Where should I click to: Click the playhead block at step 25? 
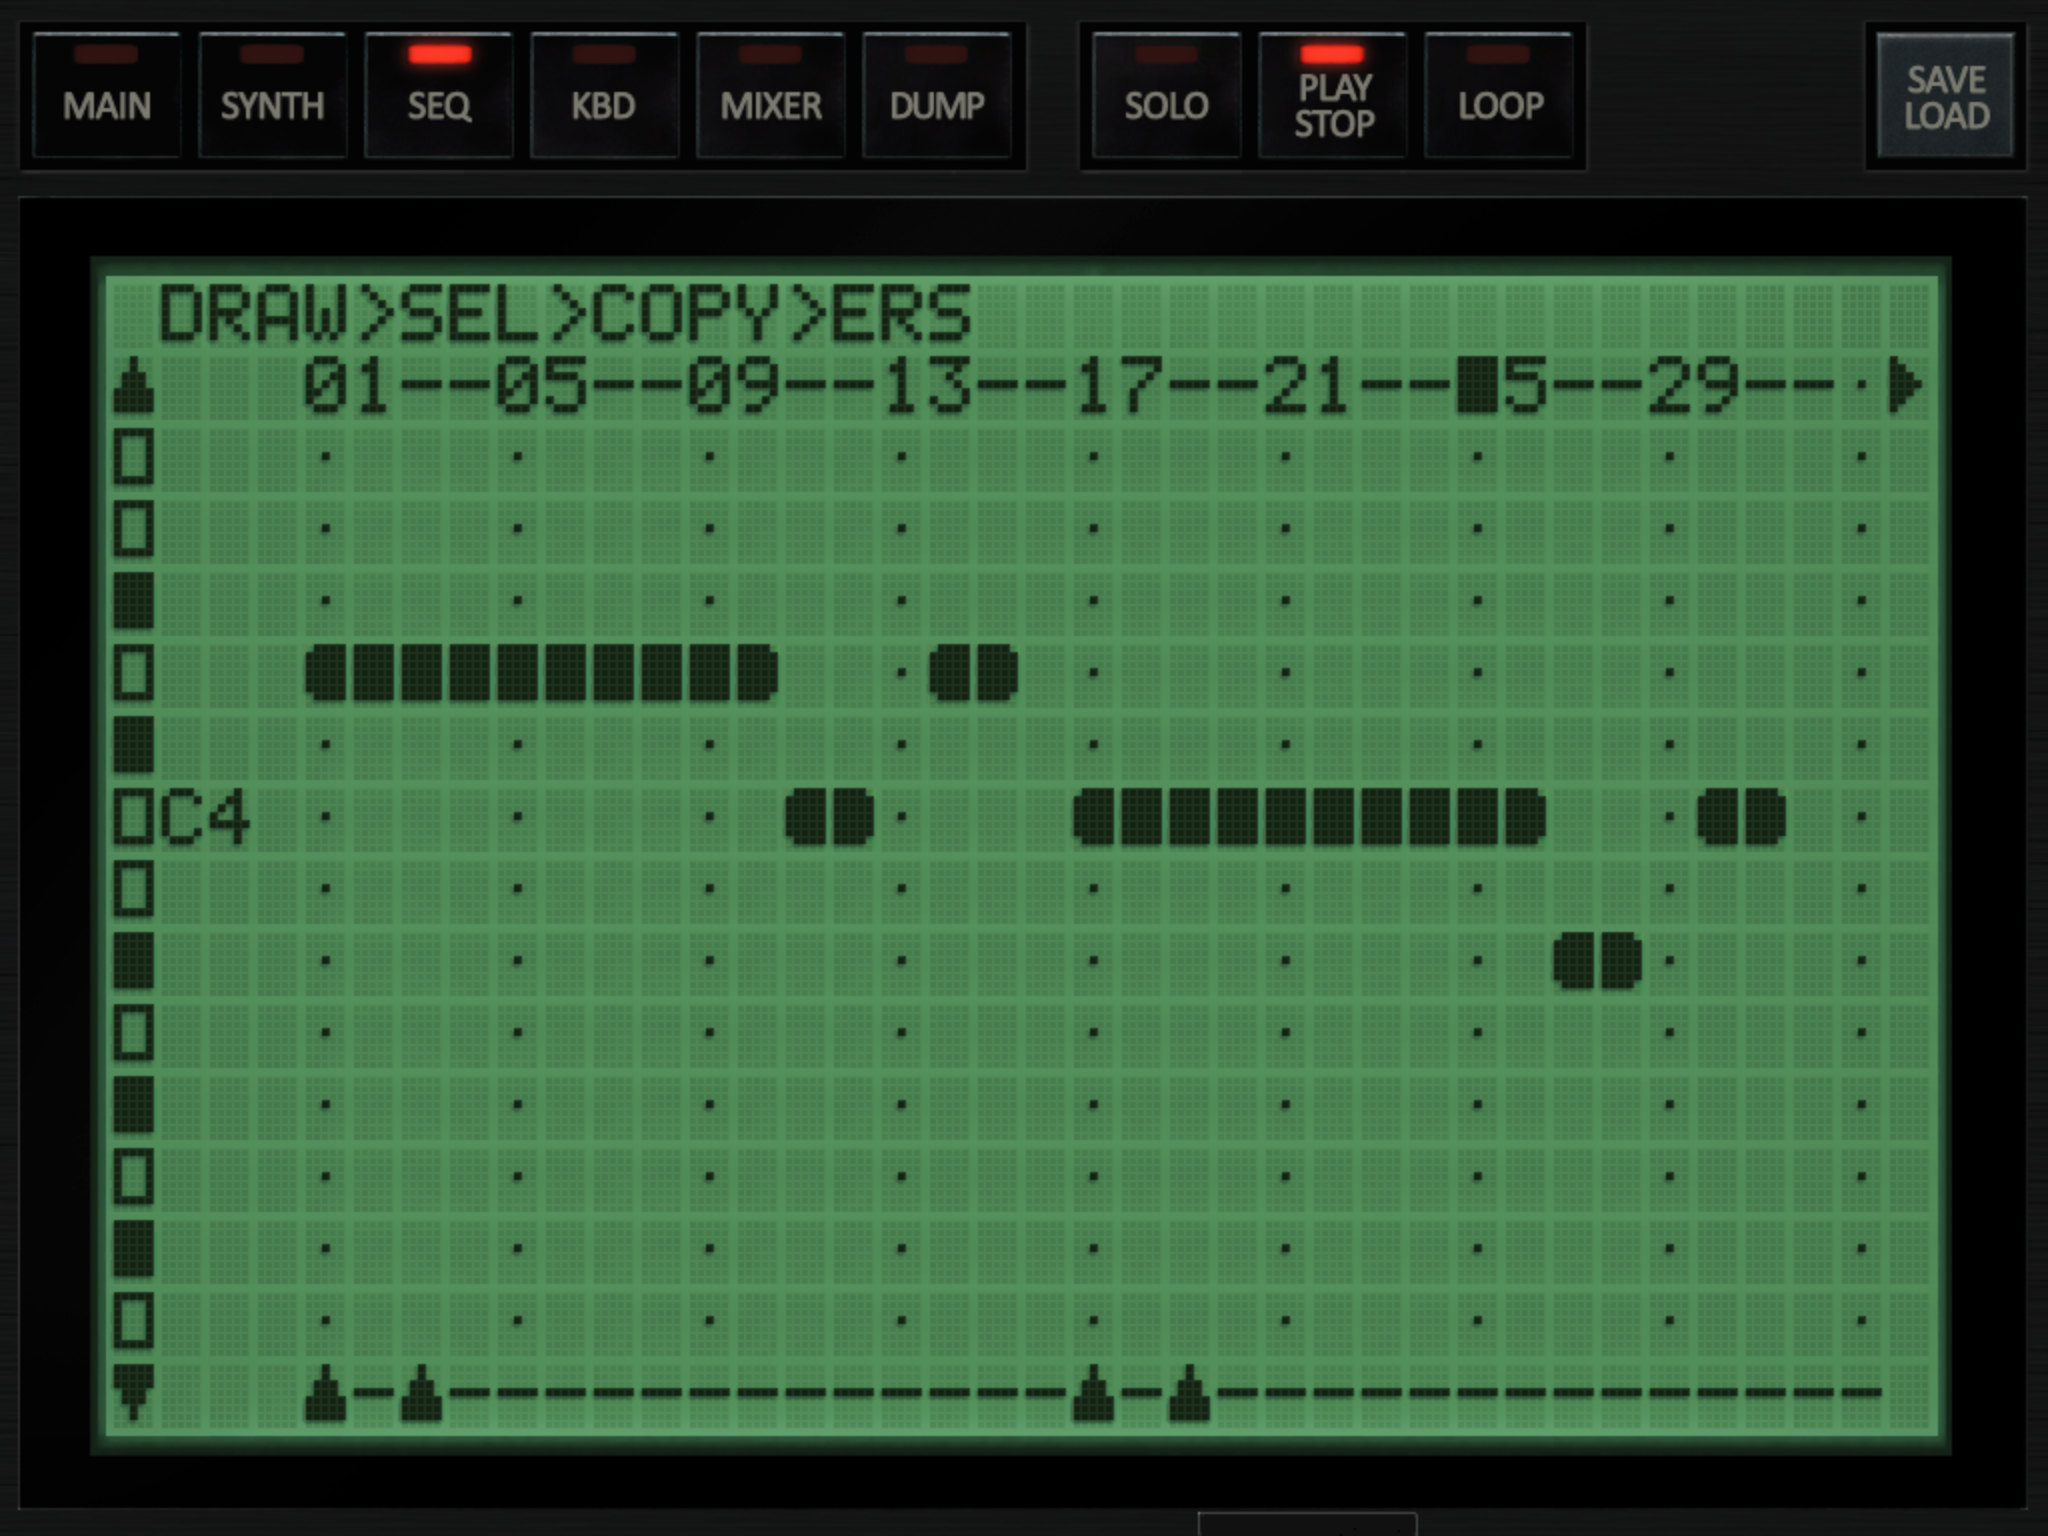click(1477, 385)
